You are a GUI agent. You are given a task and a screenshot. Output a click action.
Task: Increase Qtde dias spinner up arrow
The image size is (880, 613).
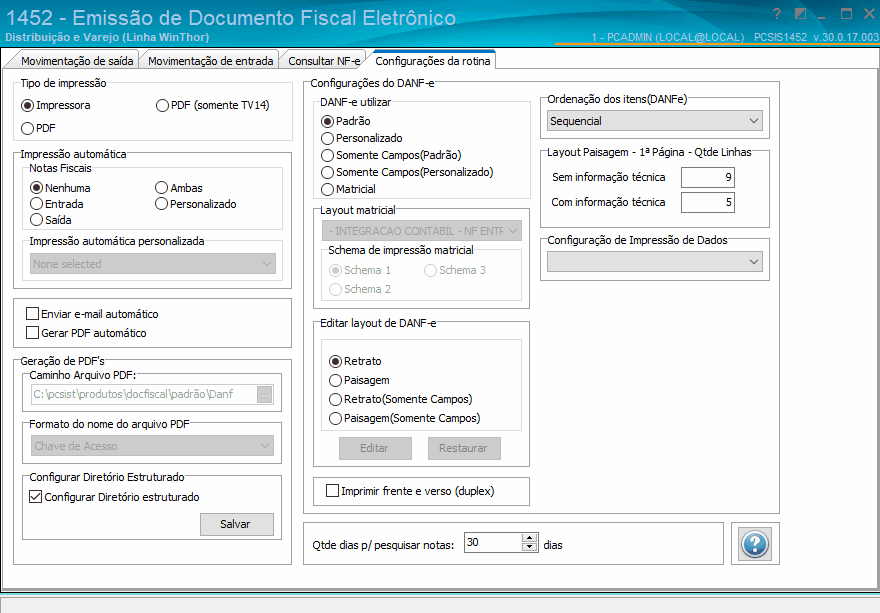point(529,538)
